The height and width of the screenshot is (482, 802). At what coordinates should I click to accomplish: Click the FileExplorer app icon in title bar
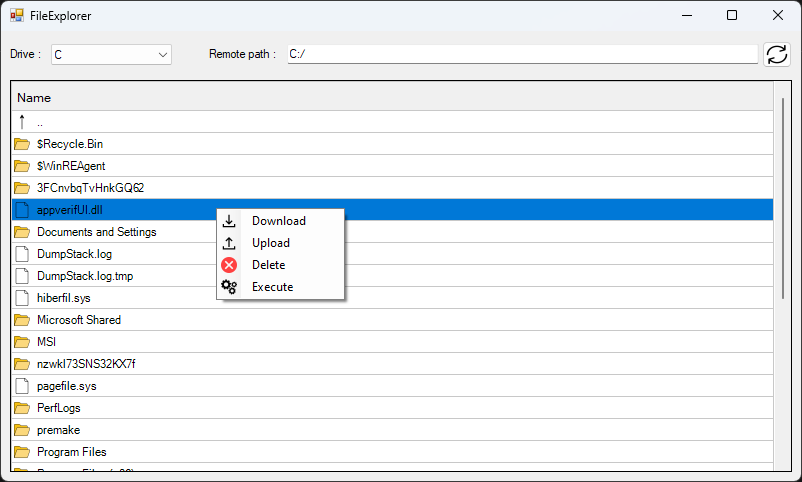point(17,15)
